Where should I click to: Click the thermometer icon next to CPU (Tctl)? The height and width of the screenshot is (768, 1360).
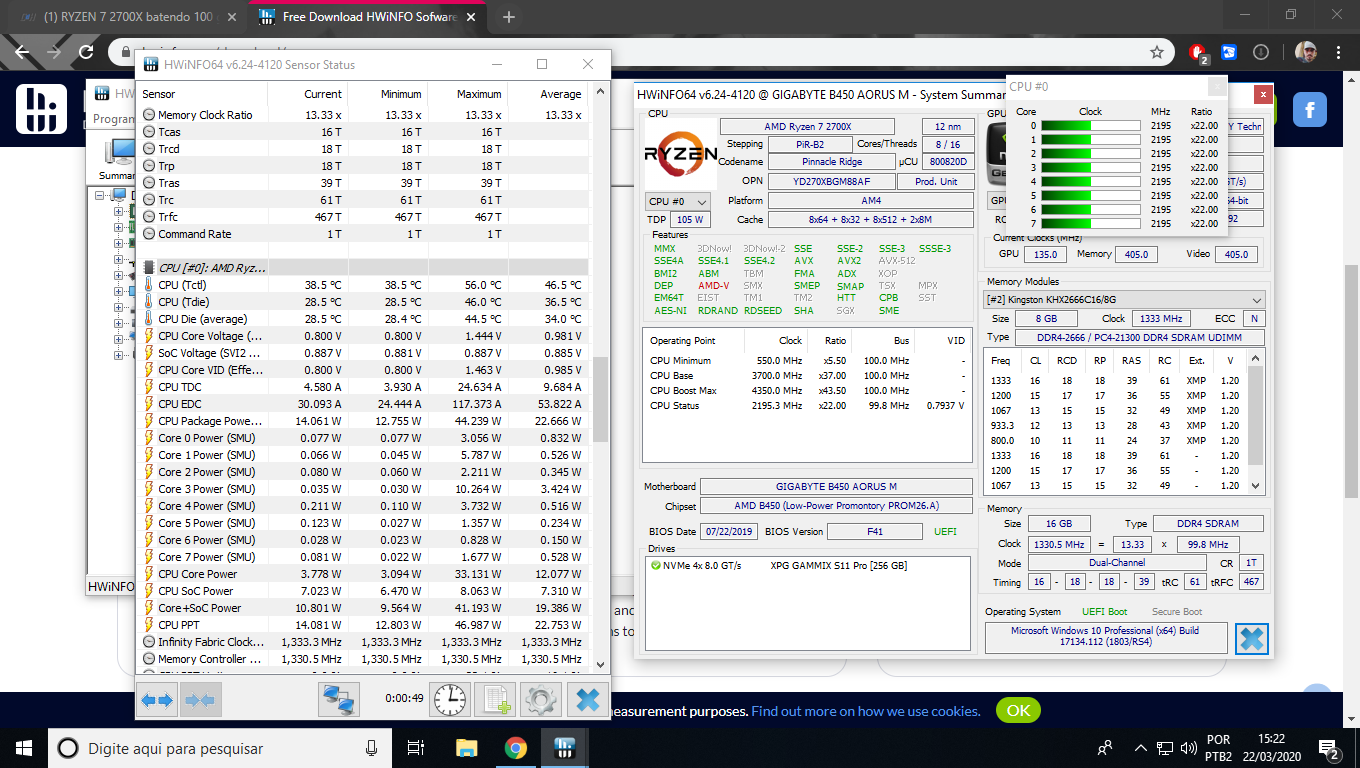149,285
